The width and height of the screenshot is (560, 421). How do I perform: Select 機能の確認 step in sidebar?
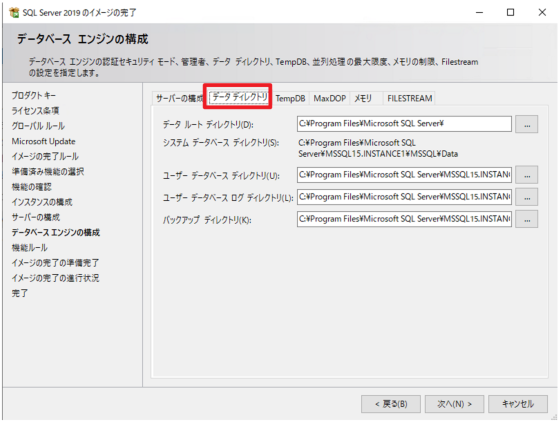pyautogui.click(x=31, y=187)
